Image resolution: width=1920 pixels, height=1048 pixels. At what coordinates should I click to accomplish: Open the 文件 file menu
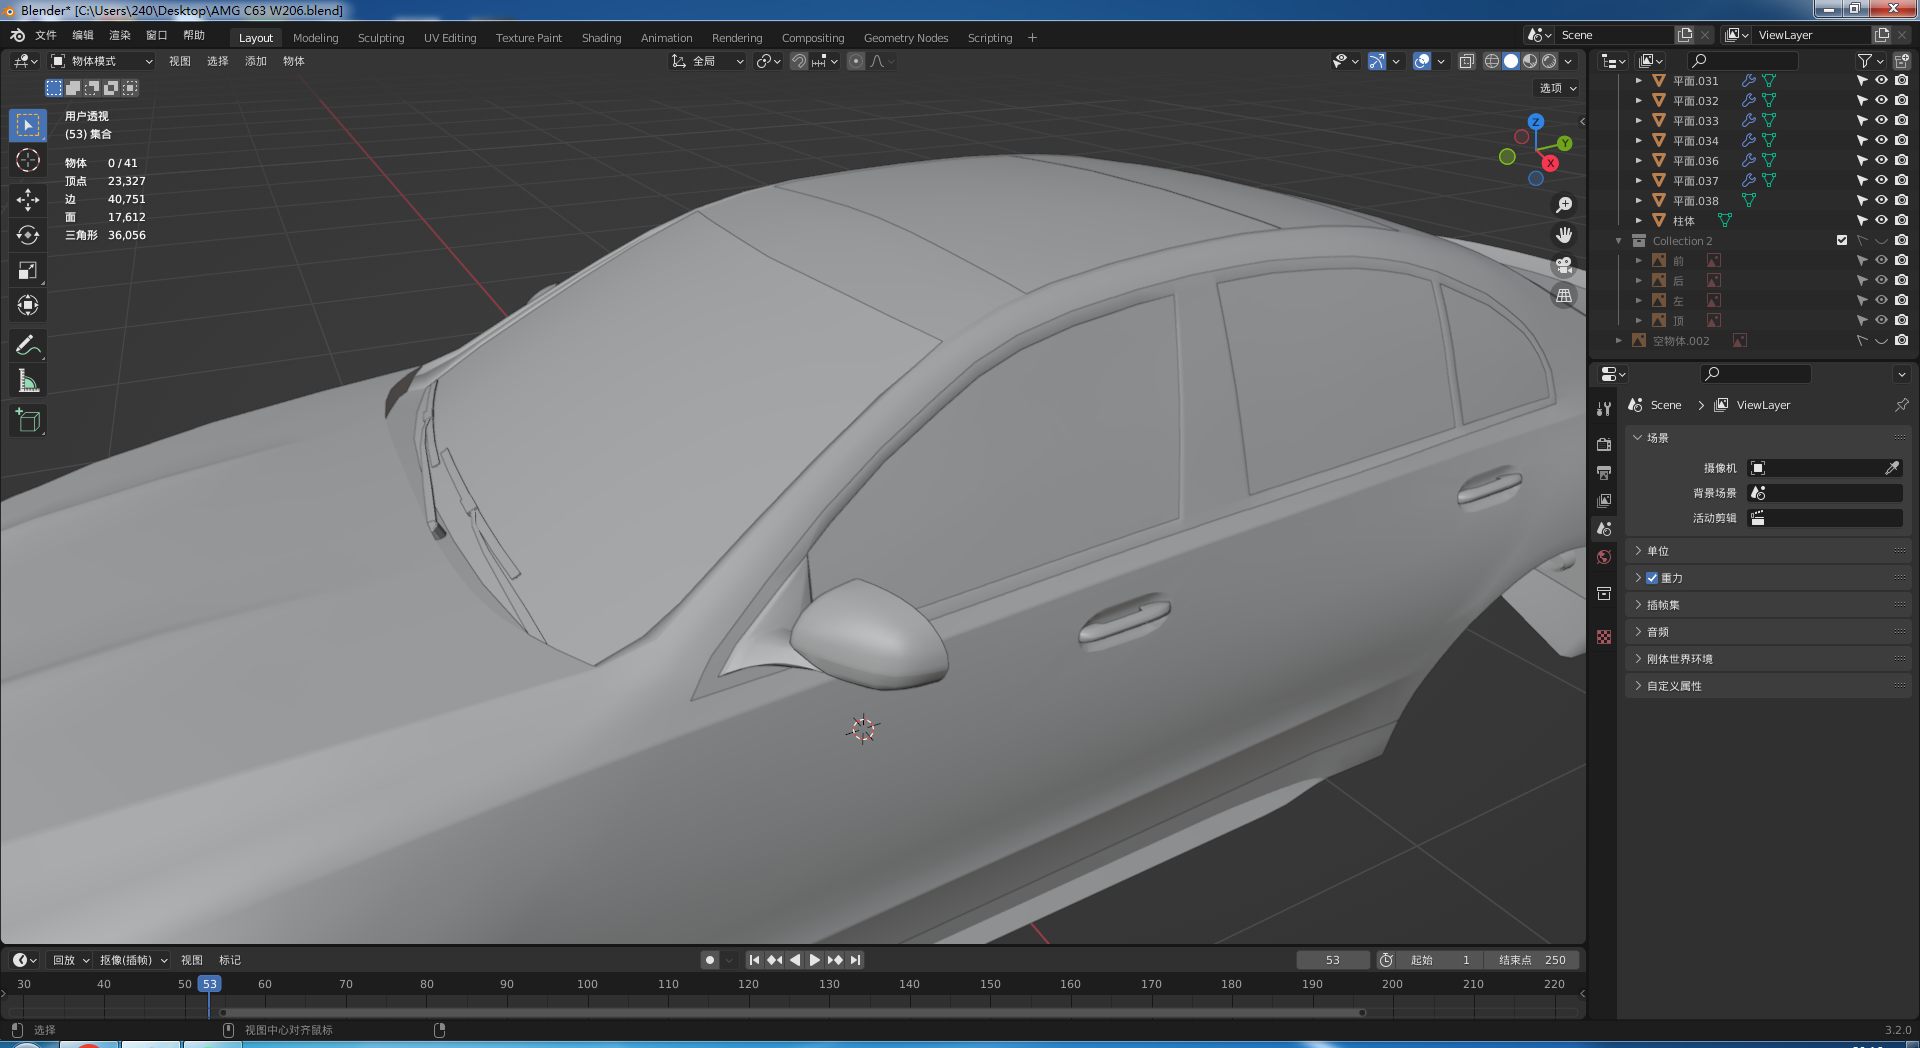point(46,35)
